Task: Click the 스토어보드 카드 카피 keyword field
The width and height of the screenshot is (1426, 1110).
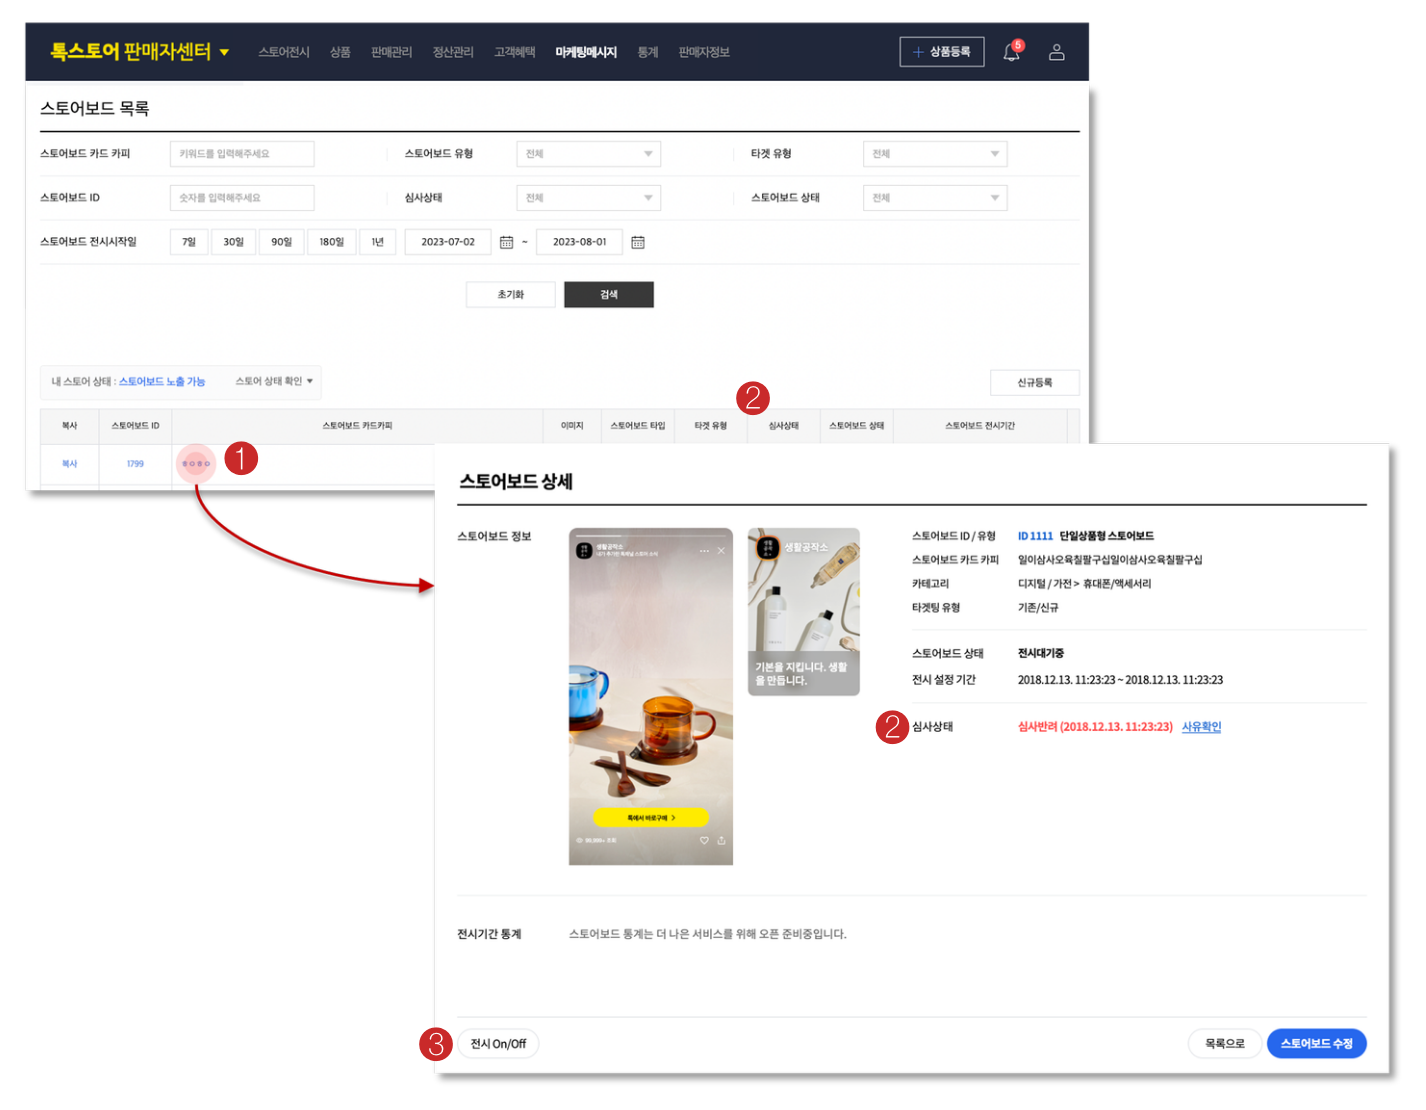Action: coord(242,154)
